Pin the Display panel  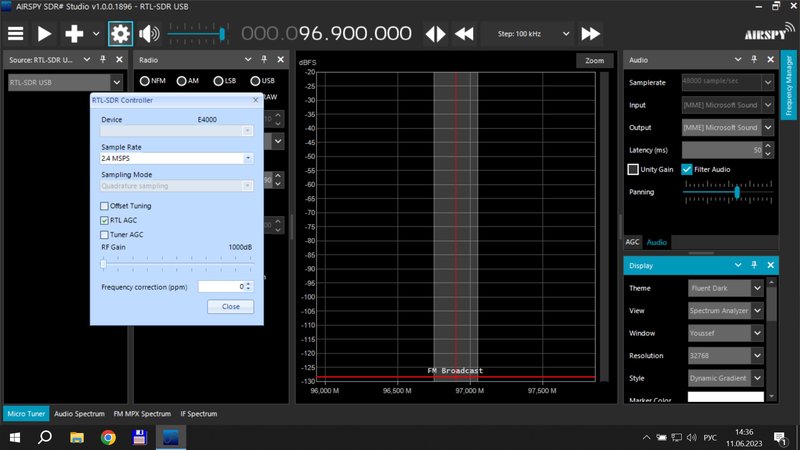[754, 265]
